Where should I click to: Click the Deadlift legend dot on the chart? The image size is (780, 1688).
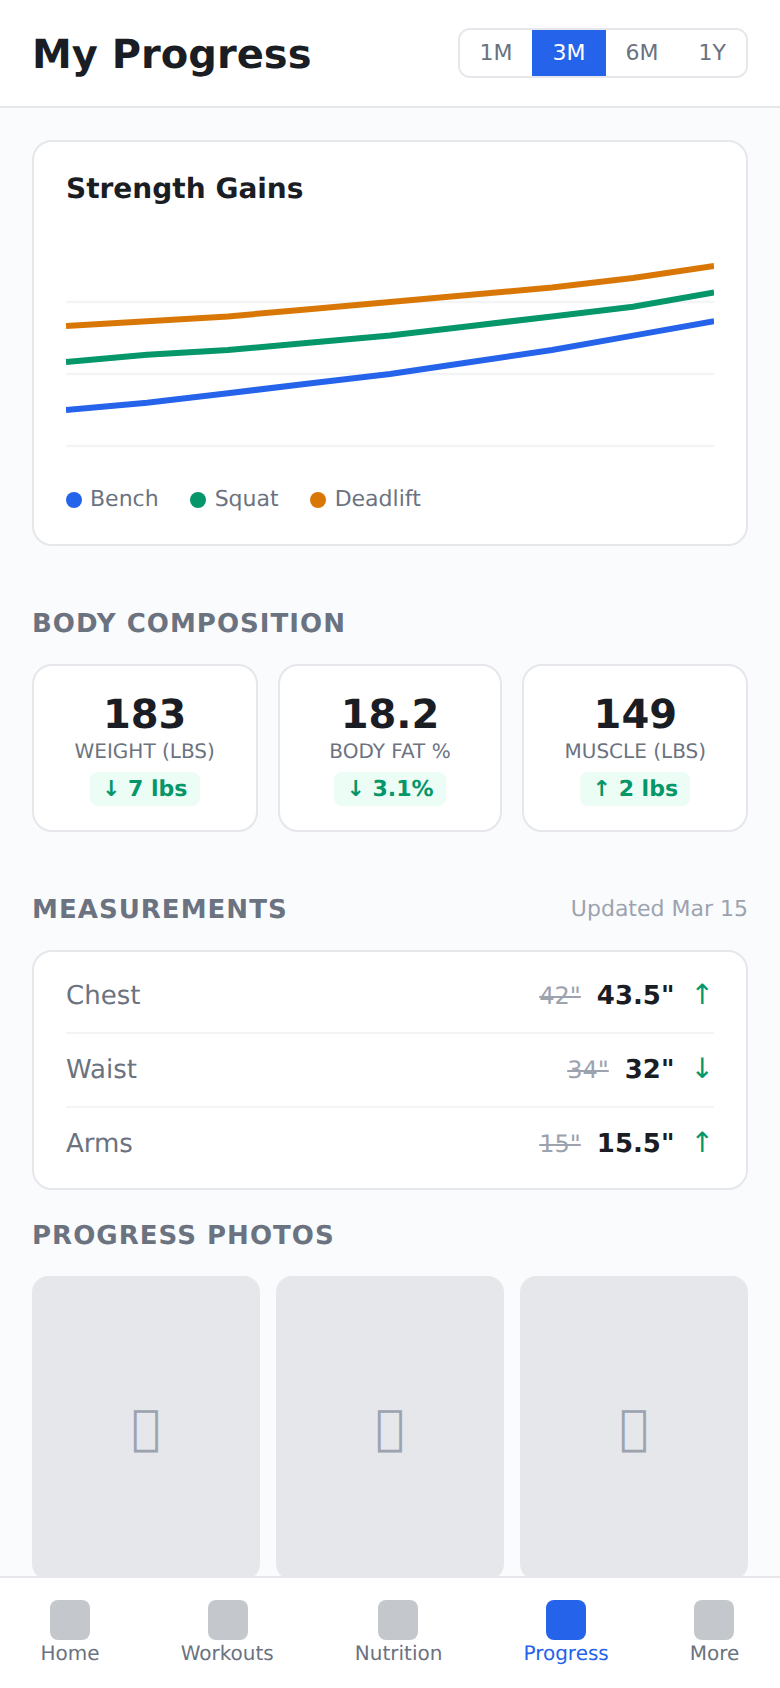coord(317,498)
